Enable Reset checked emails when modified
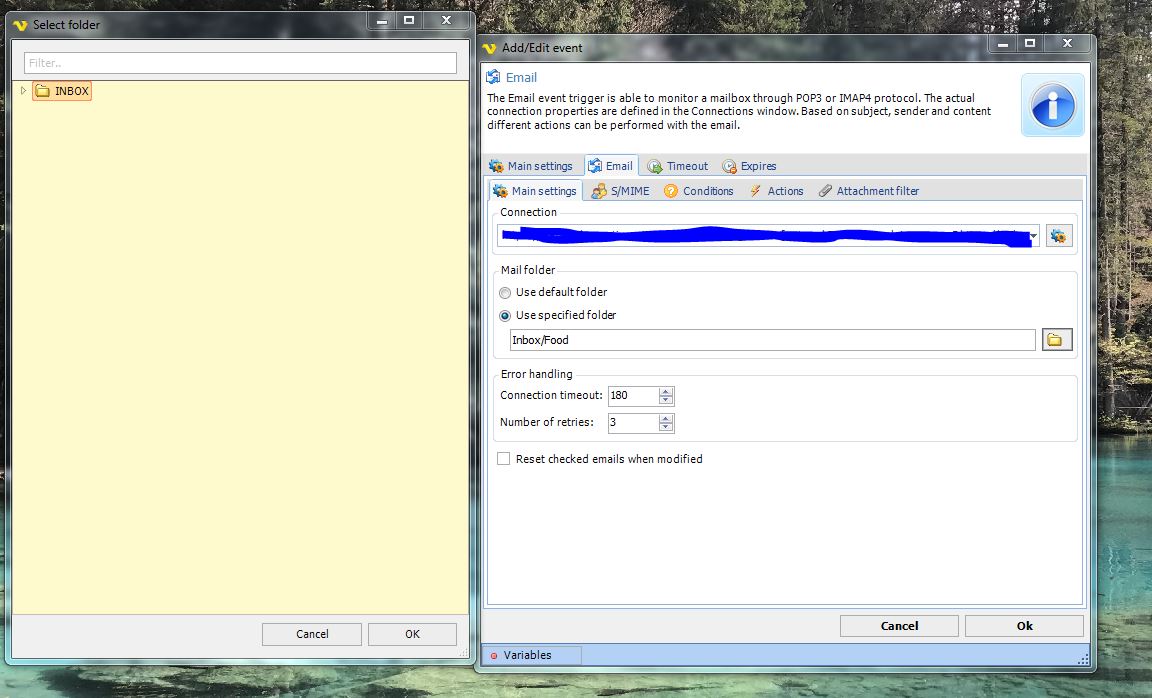1152x698 pixels. (505, 459)
